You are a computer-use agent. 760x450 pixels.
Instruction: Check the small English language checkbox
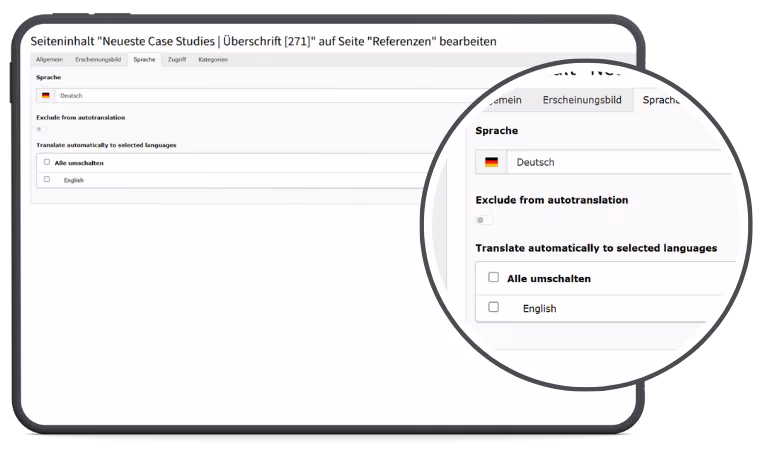(47, 179)
